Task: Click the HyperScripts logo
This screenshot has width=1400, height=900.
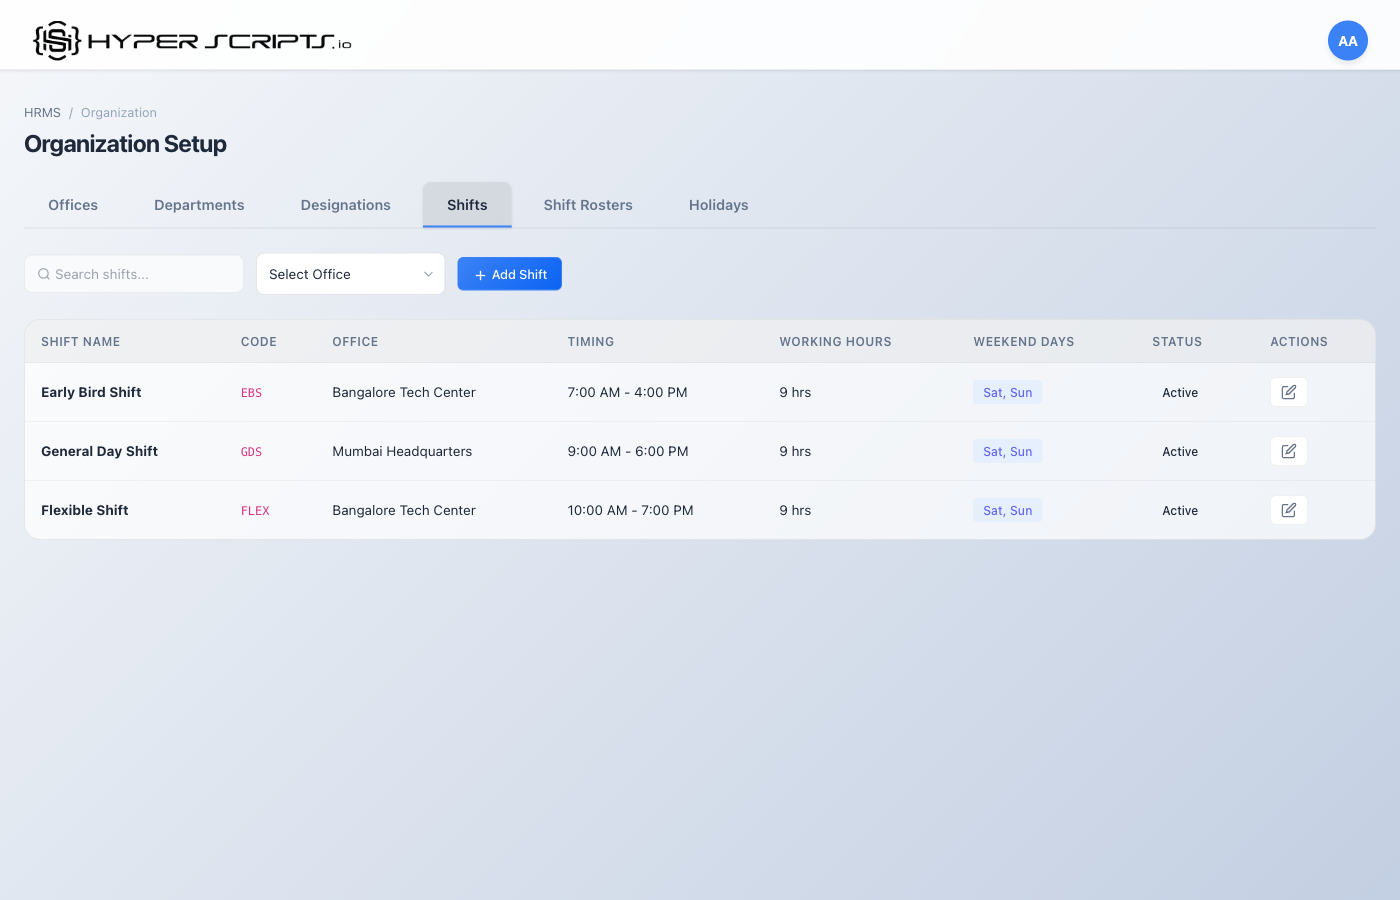Action: tap(192, 41)
